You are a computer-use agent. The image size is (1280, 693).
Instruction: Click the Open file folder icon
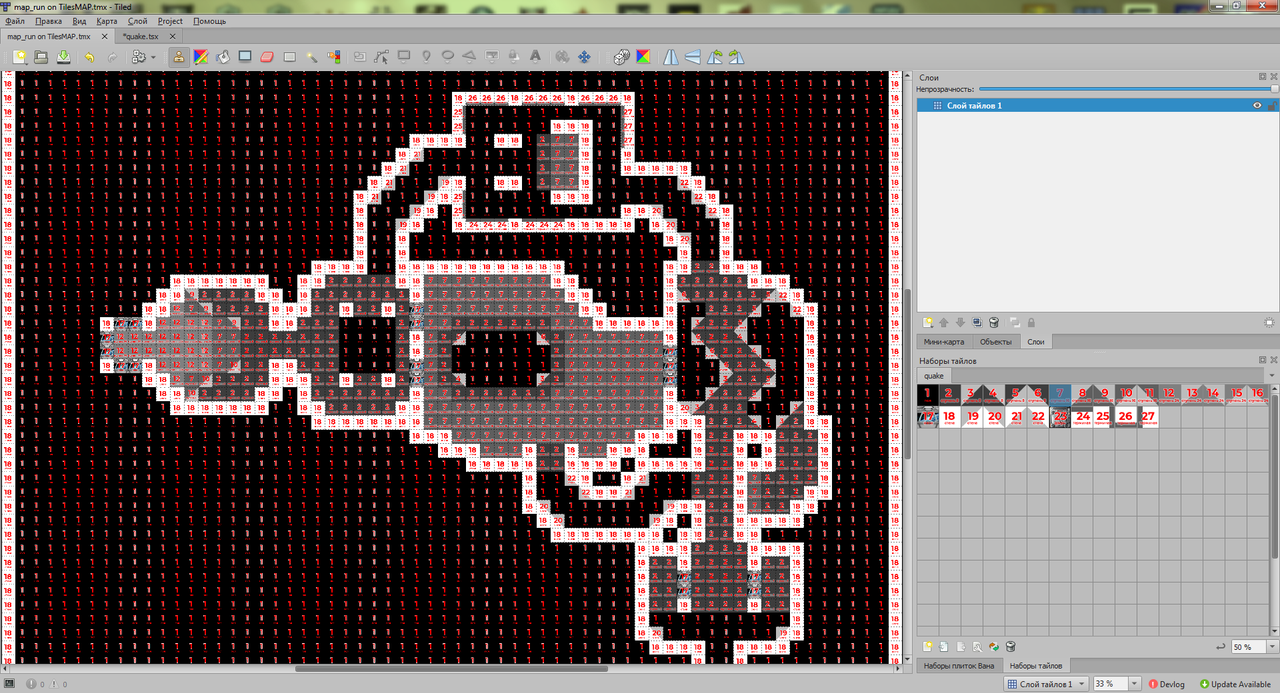click(41, 57)
